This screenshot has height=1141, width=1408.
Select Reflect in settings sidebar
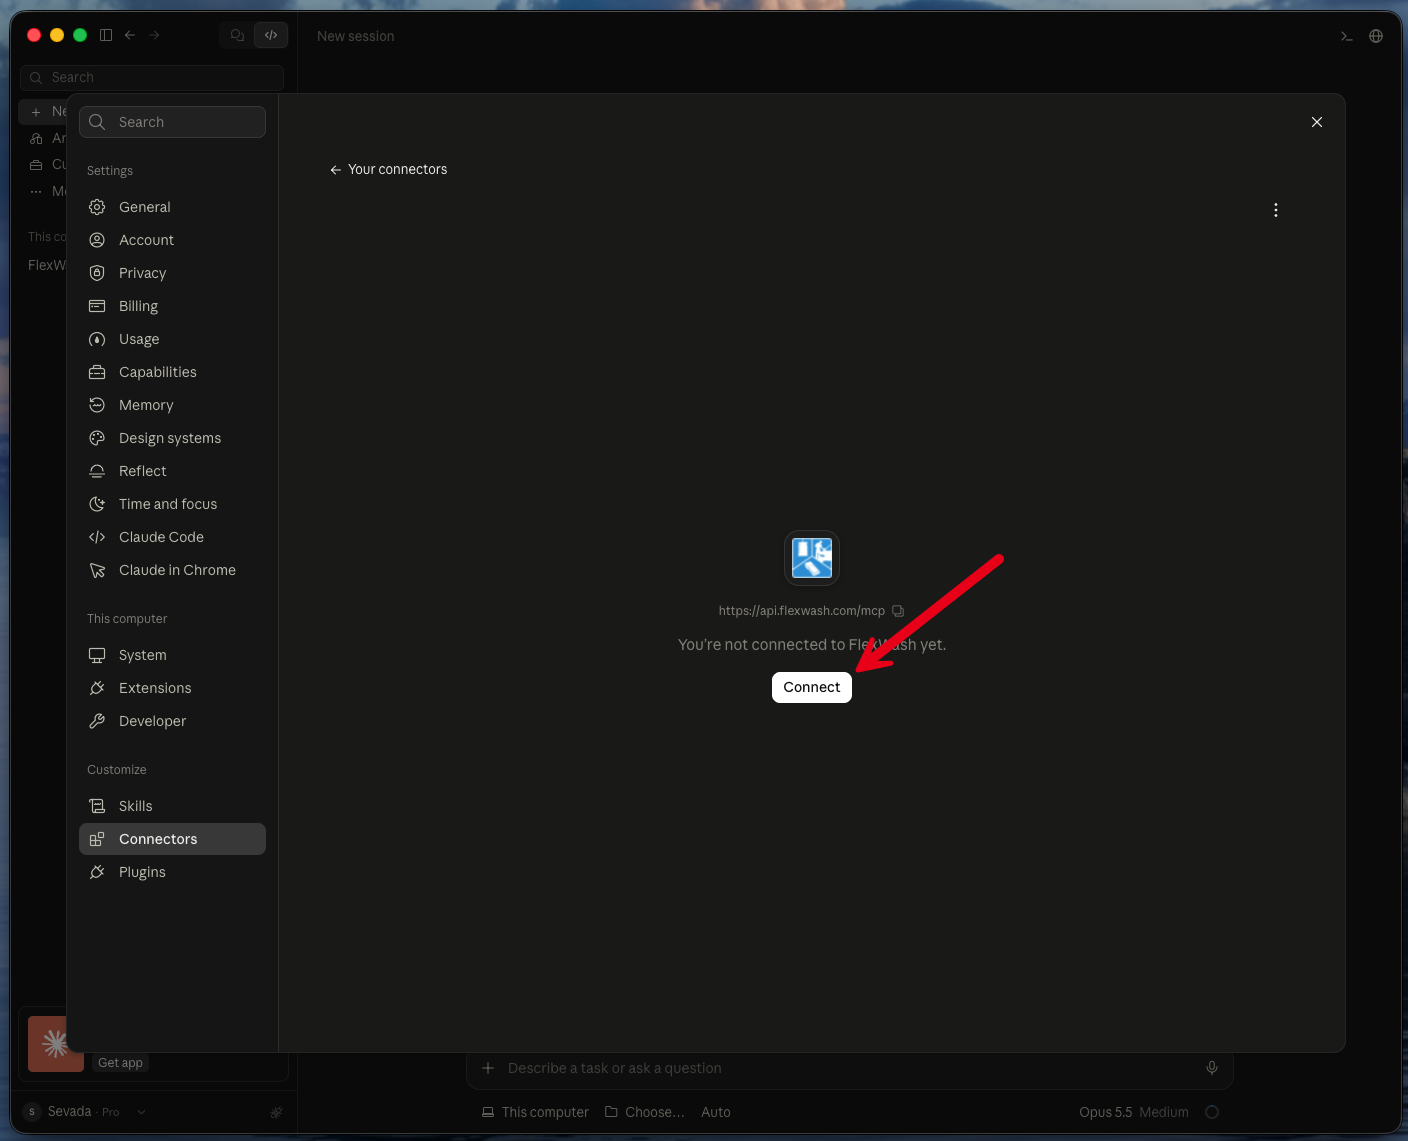(x=172, y=471)
